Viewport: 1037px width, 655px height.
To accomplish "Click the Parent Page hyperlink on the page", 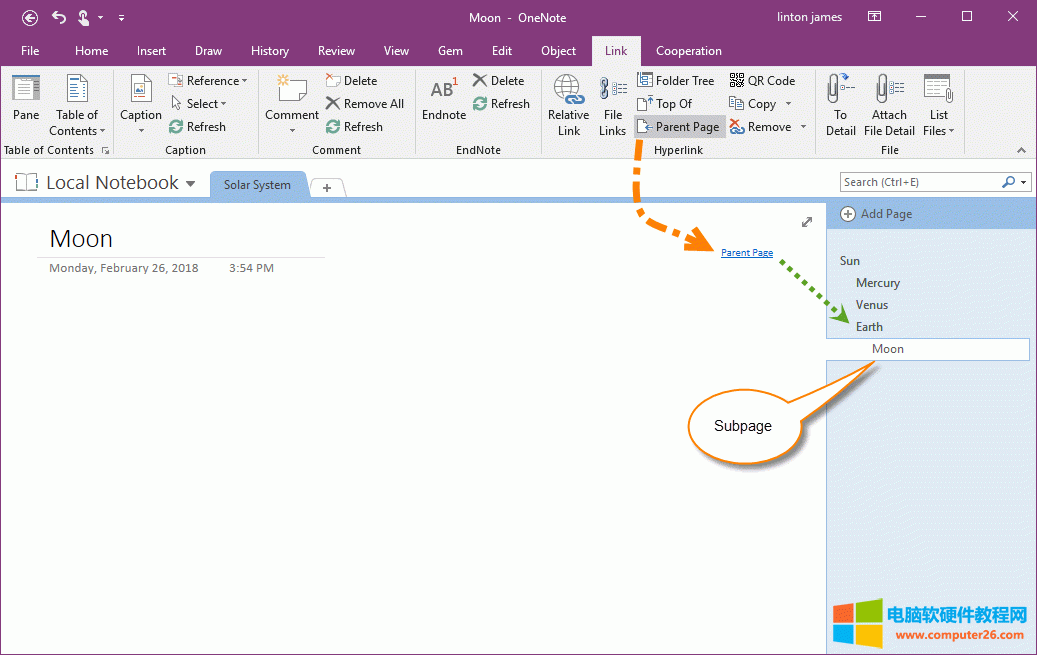I will tap(747, 253).
